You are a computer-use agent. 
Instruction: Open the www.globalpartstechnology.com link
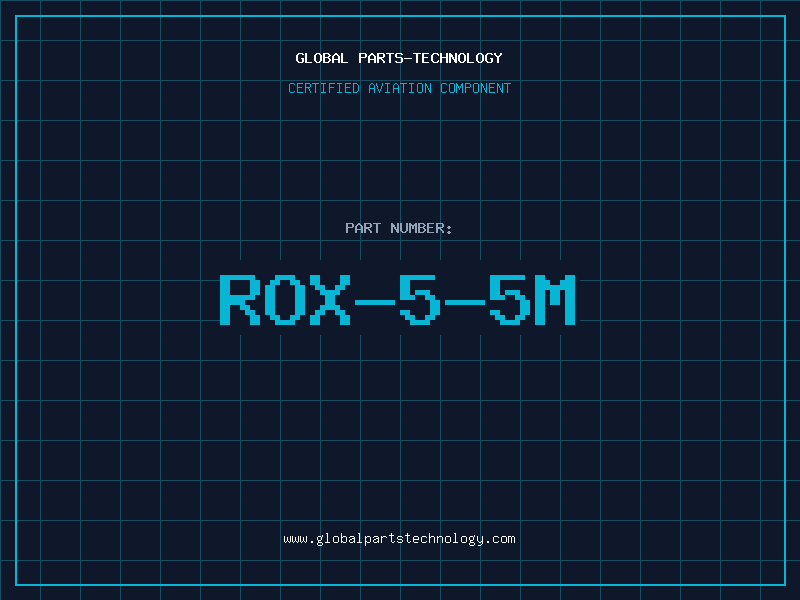399,539
